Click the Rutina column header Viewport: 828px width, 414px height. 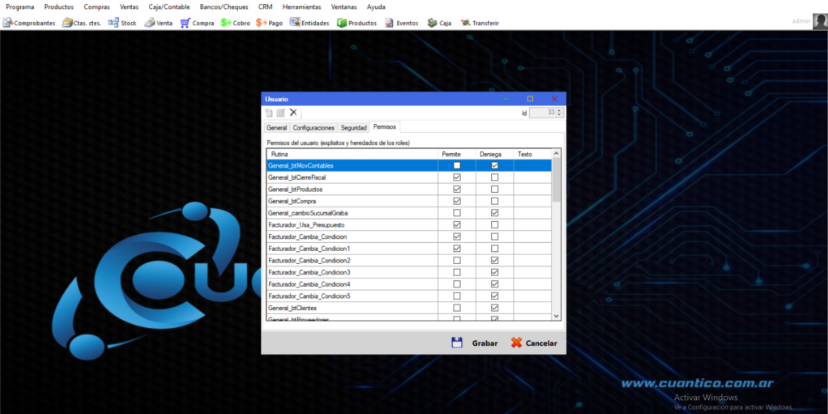[x=352, y=154]
